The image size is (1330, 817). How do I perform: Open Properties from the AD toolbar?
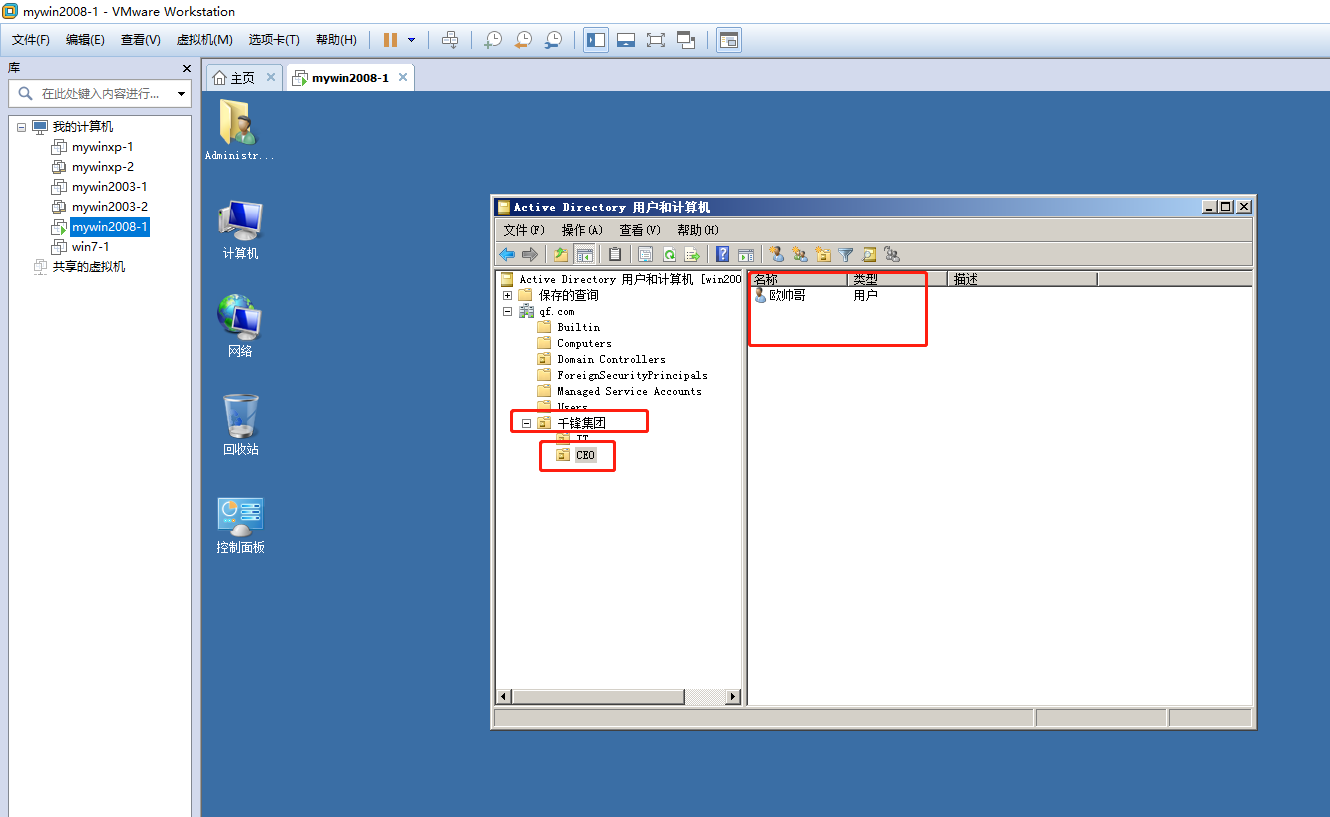[645, 254]
